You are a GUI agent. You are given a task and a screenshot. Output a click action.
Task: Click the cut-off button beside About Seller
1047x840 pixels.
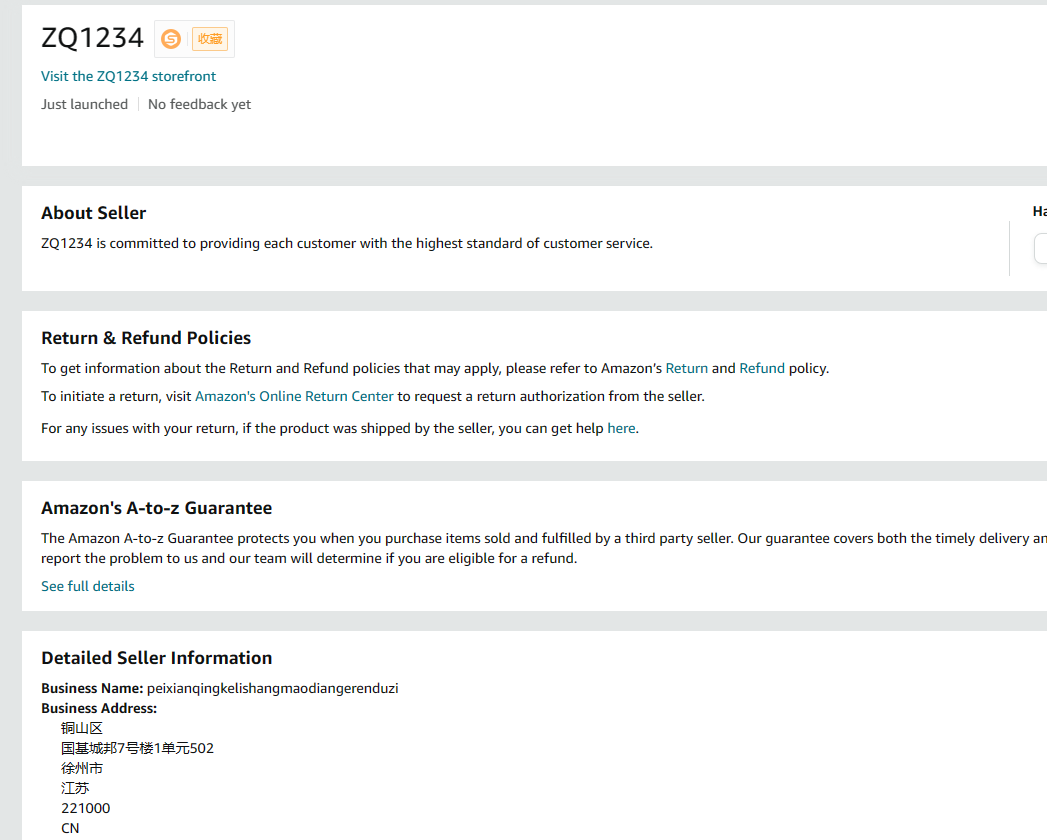(x=1040, y=248)
